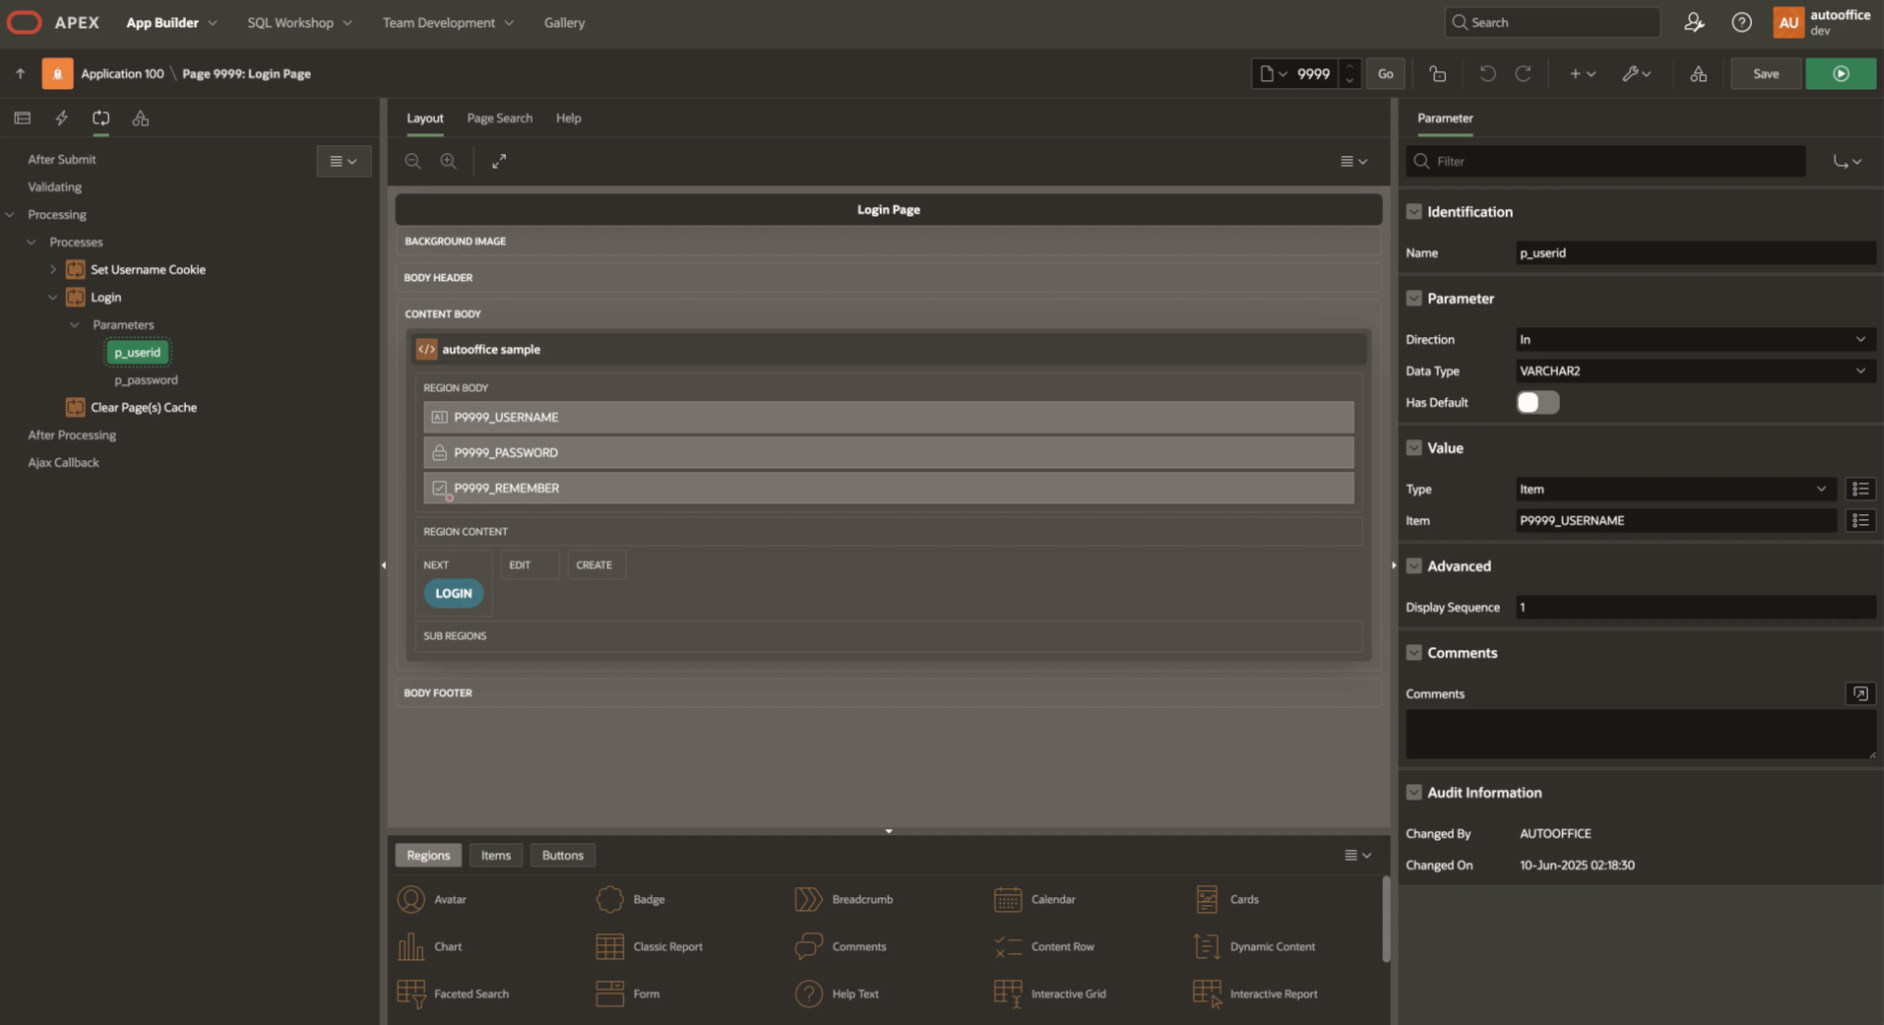Run the page with the green play button
1884x1025 pixels.
click(1840, 74)
